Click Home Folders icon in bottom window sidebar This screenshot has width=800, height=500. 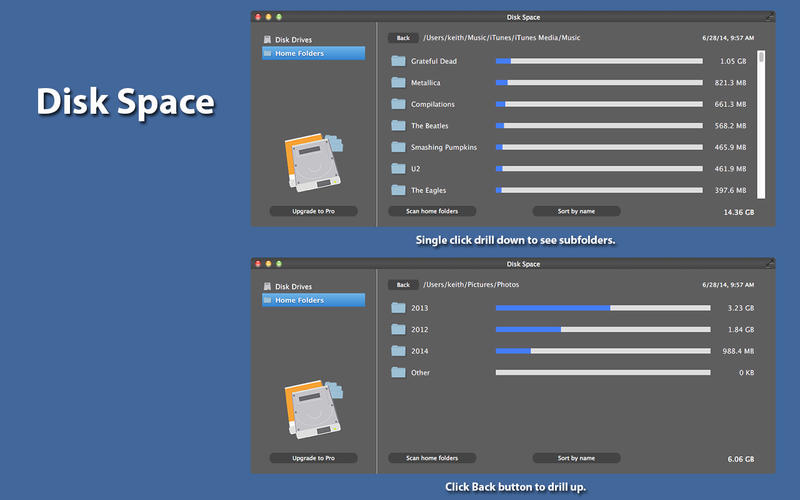click(x=267, y=300)
